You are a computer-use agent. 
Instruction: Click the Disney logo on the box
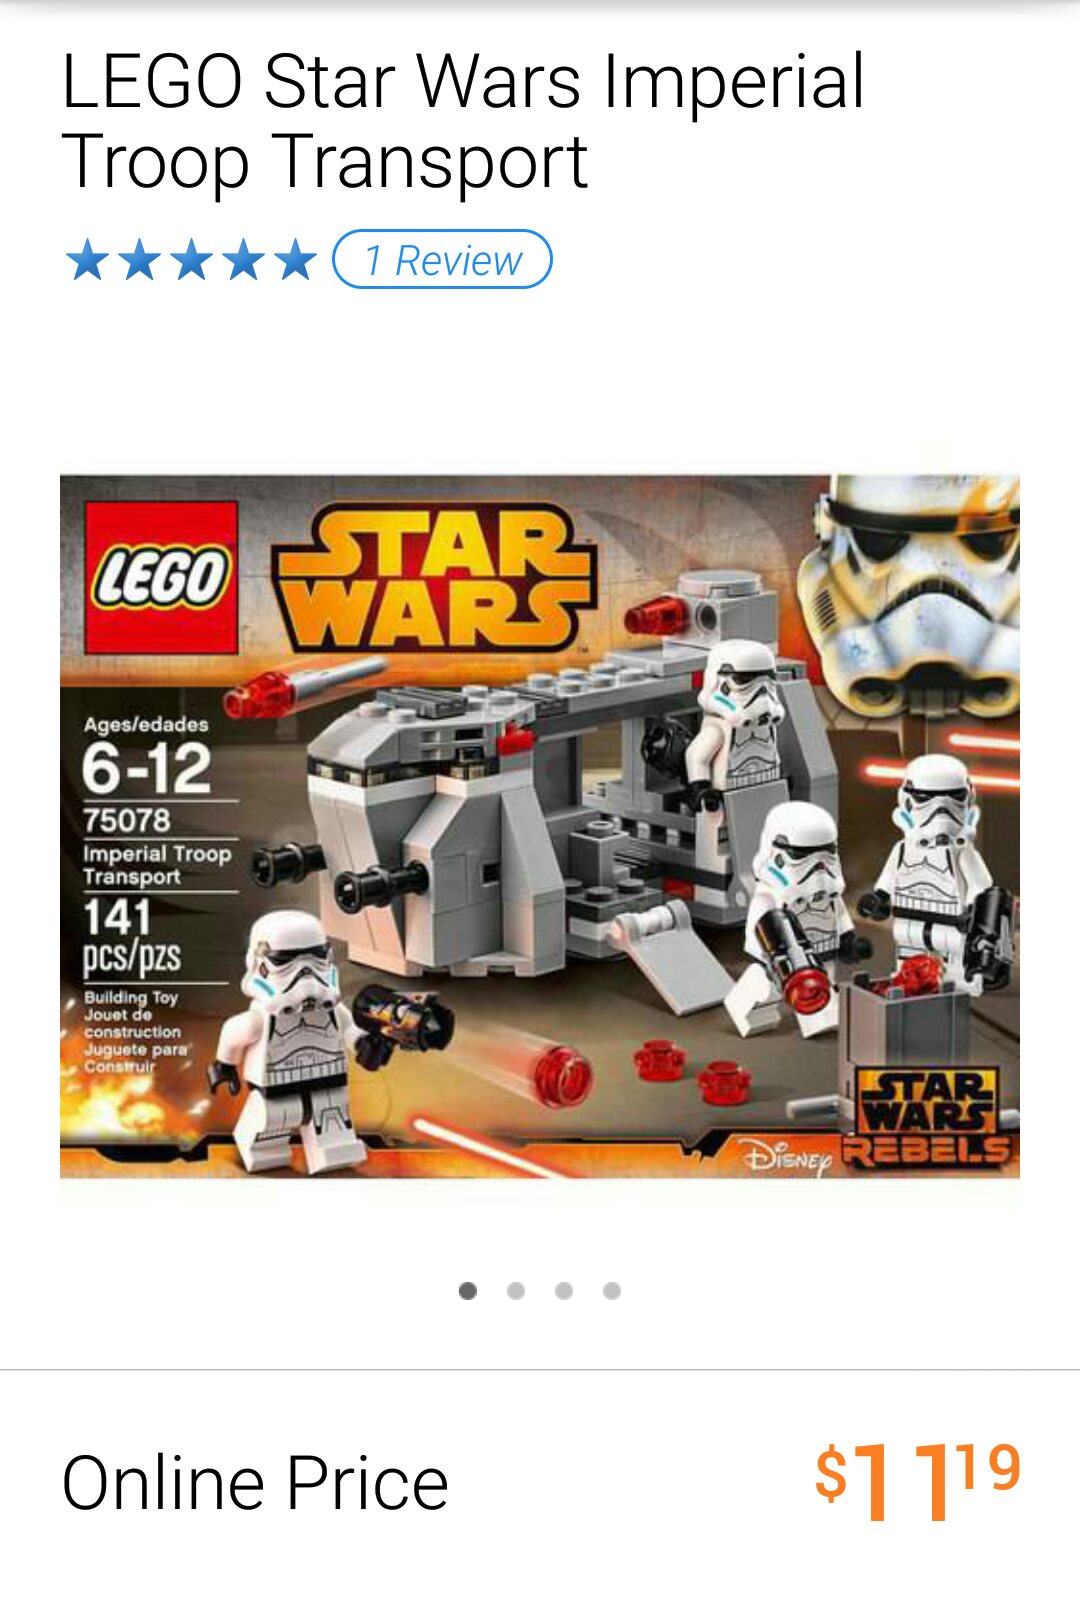[788, 1158]
